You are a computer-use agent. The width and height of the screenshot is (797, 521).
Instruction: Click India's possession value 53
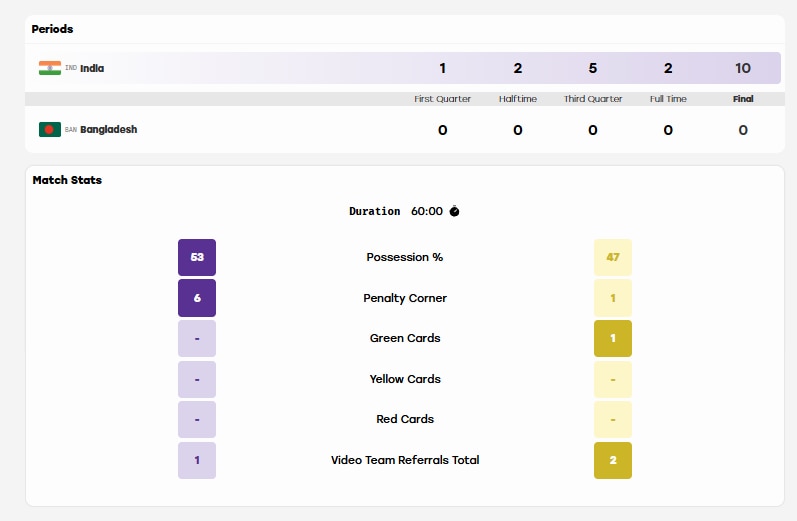(197, 257)
